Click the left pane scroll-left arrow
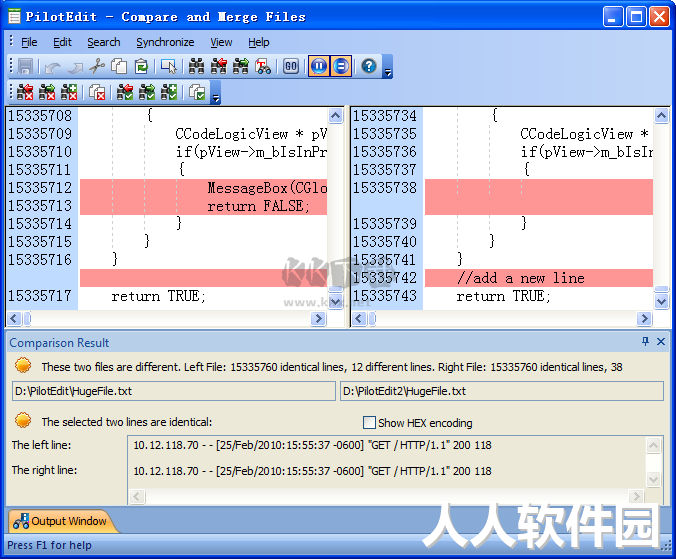676x559 pixels. point(13,319)
